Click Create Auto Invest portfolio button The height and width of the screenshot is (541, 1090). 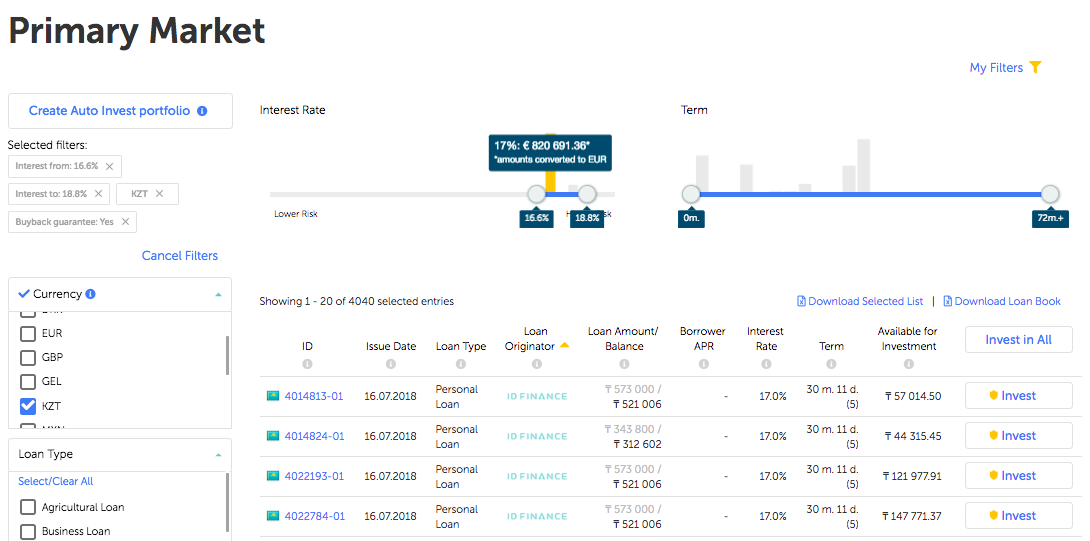[120, 111]
